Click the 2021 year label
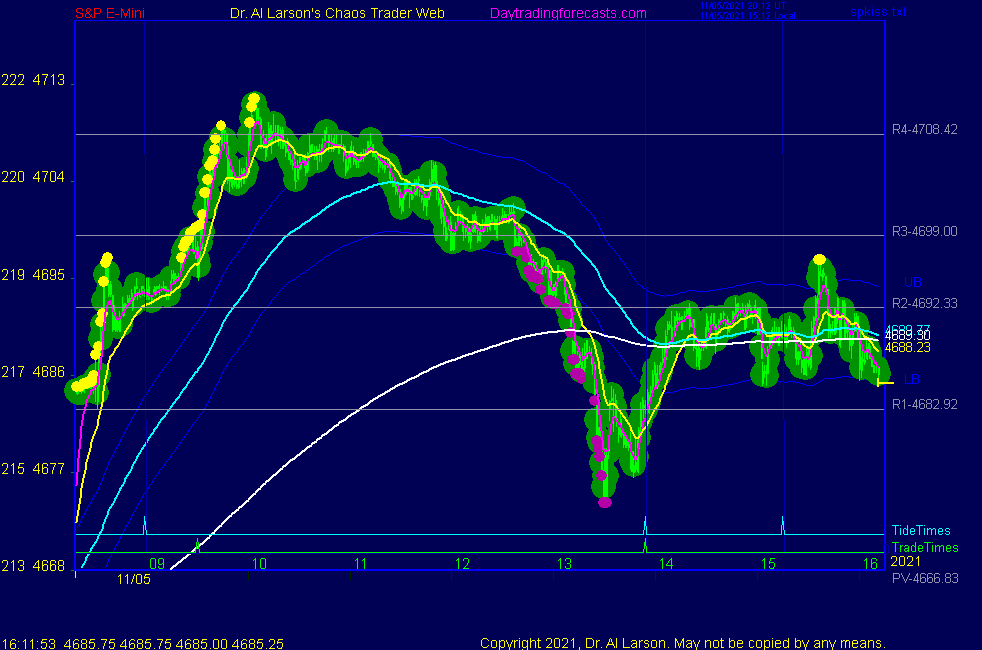Screen dimensions: 982x650 point(906,562)
